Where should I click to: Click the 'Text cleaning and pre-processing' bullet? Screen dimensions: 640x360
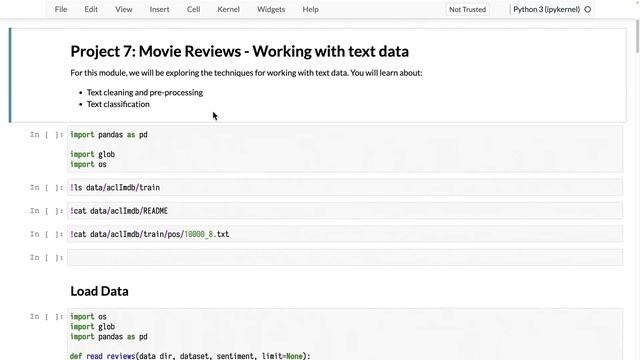(x=144, y=92)
